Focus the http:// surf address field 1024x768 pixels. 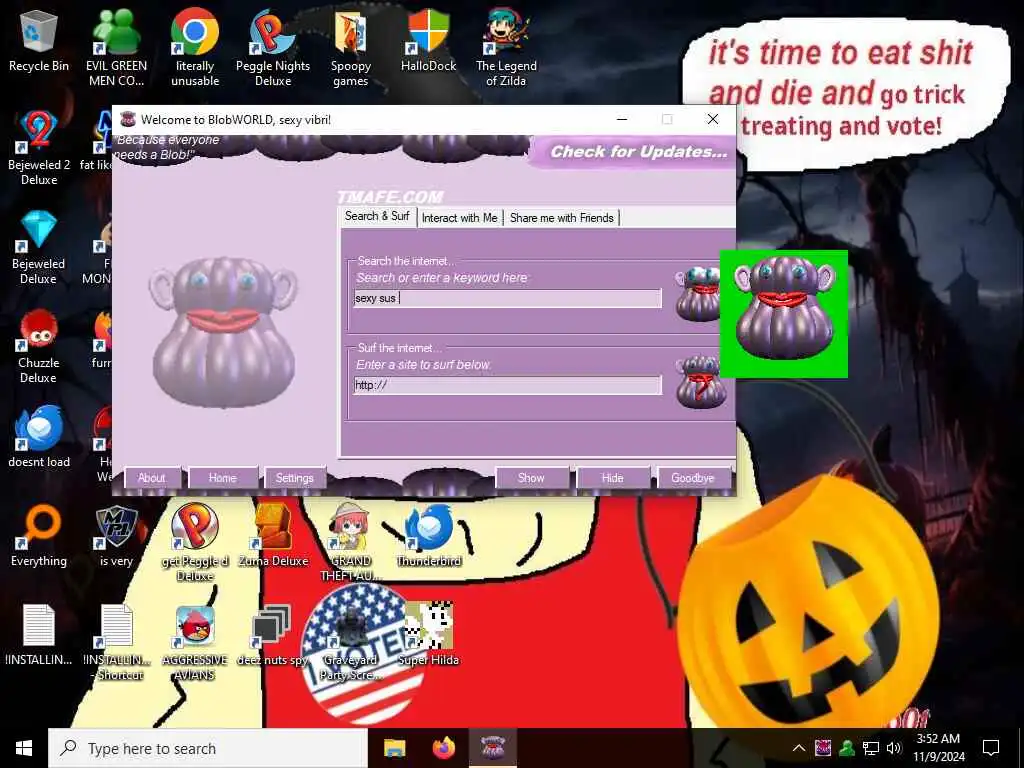[507, 385]
